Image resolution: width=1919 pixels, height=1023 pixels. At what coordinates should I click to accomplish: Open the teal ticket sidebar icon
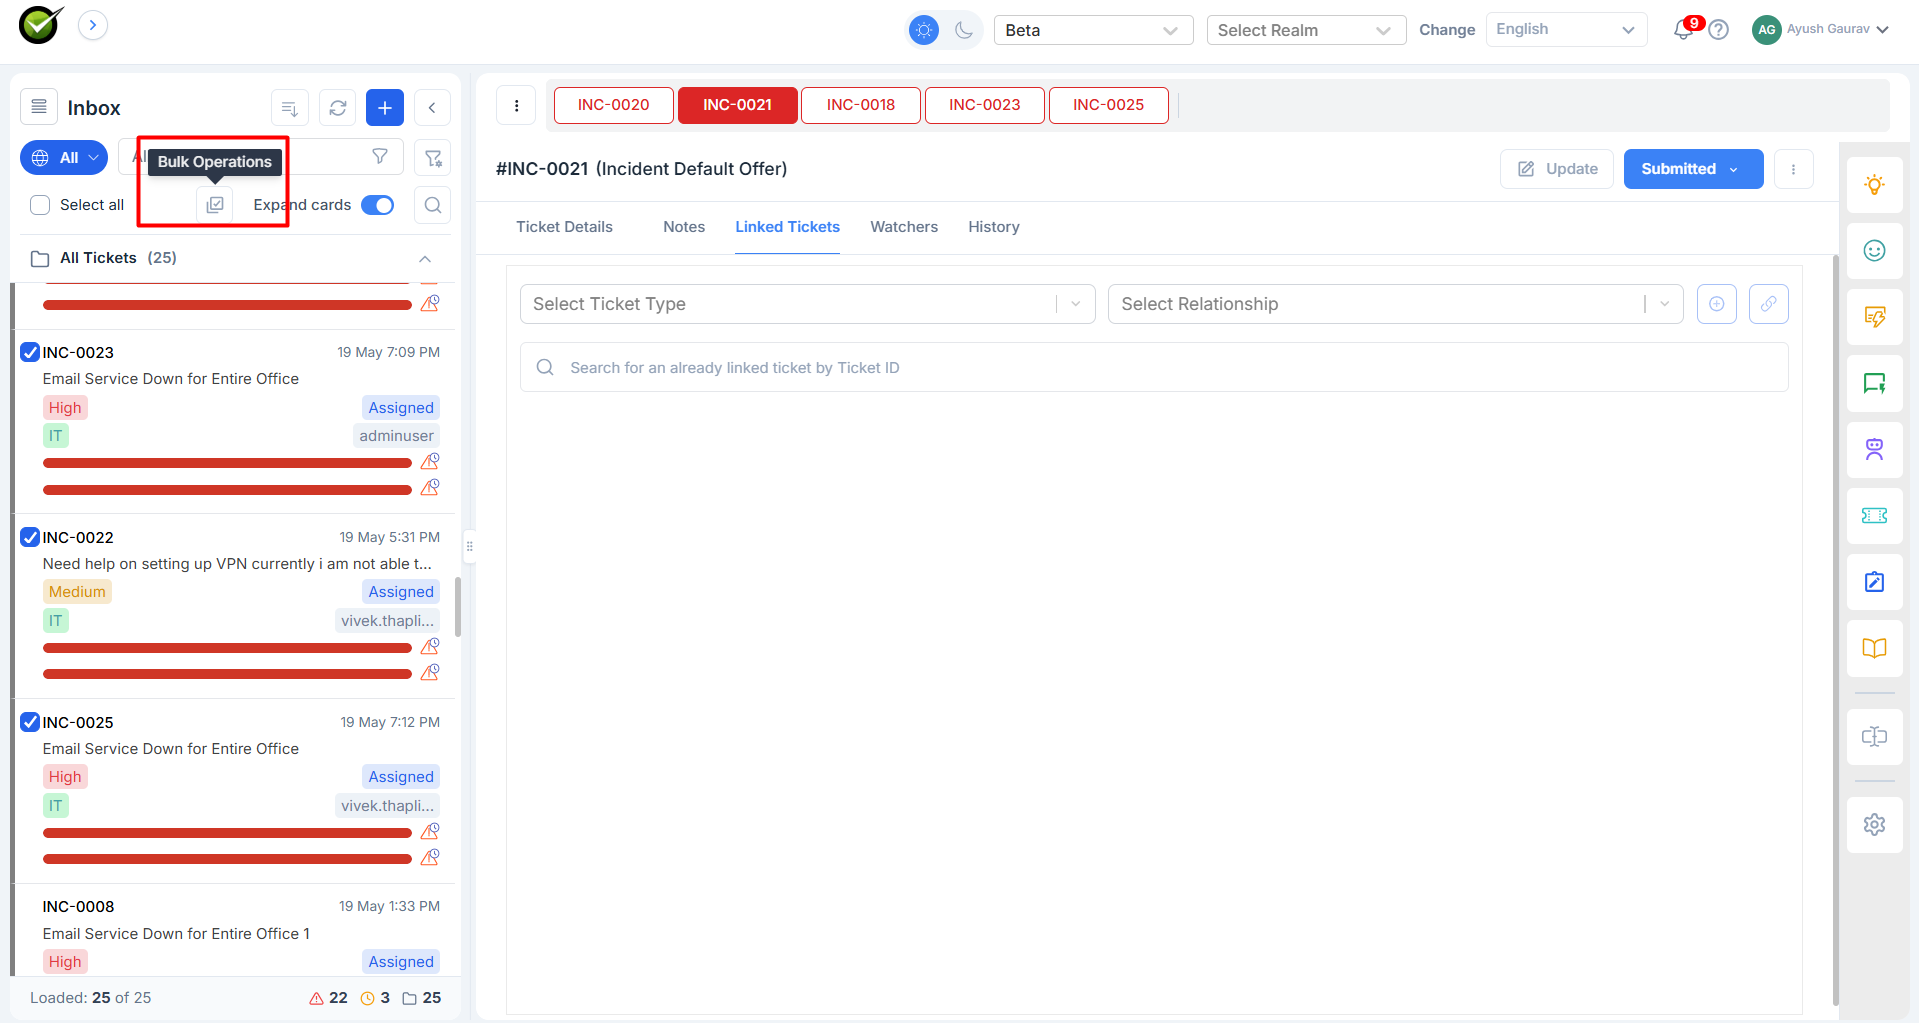pyautogui.click(x=1874, y=516)
